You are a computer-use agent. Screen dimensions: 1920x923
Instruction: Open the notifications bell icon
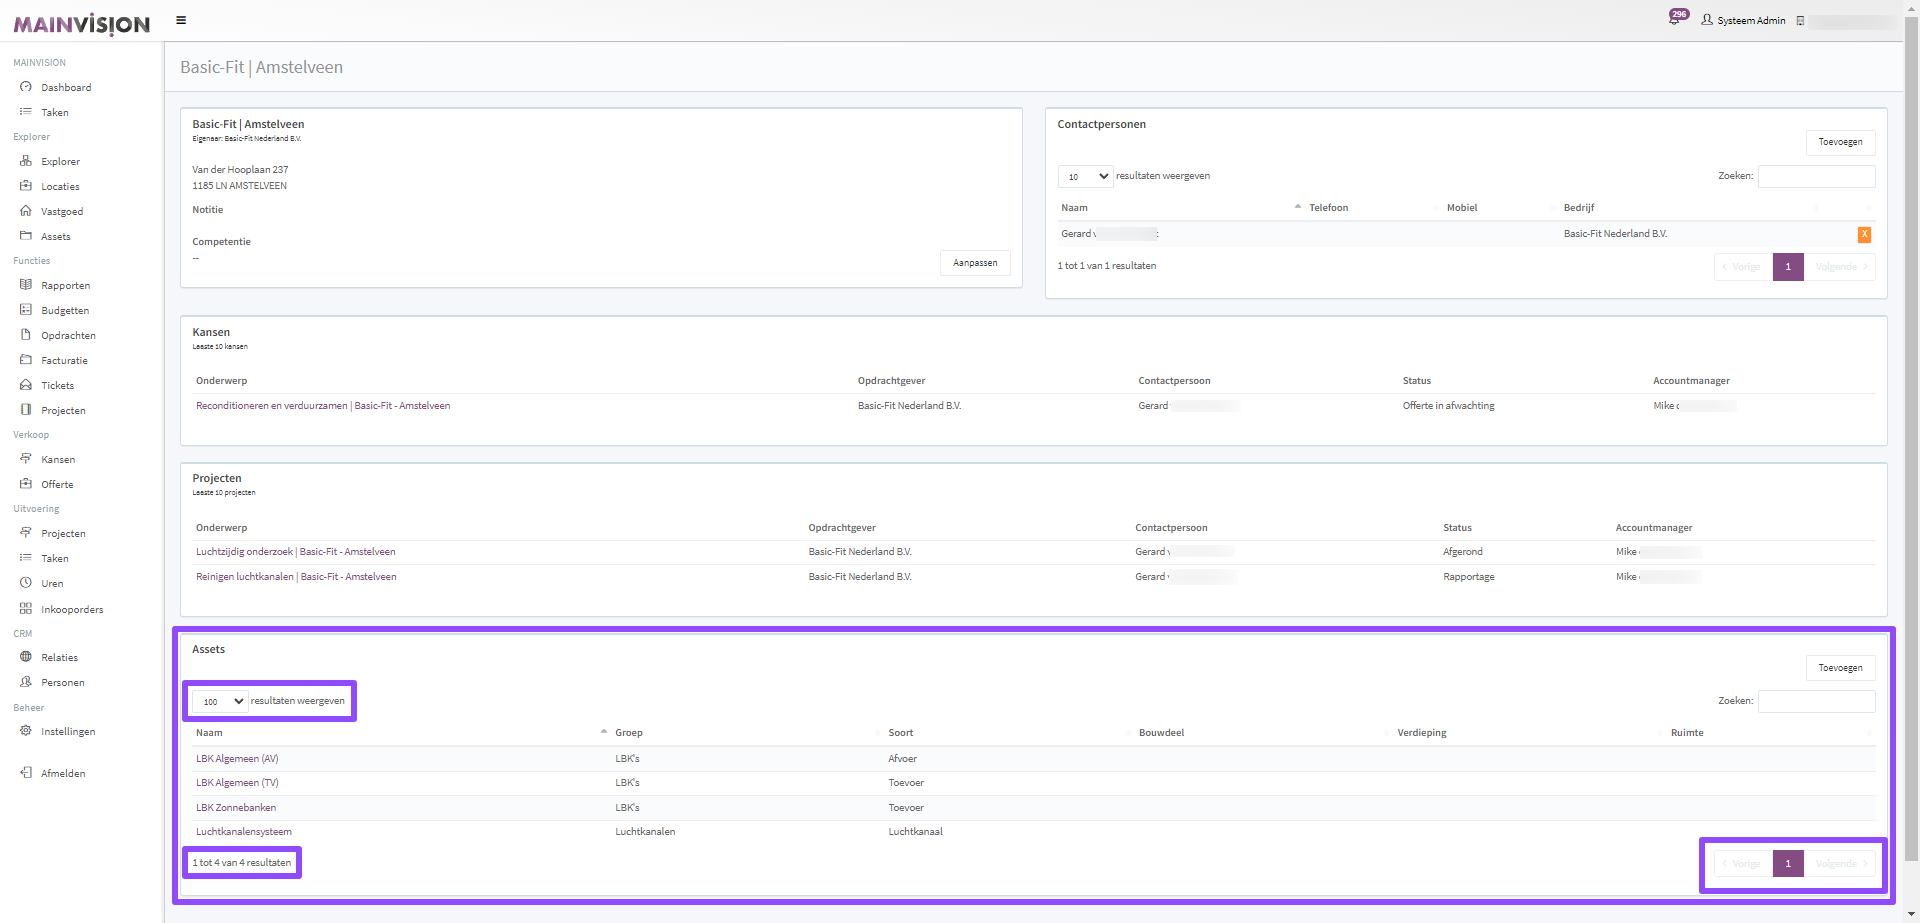click(1674, 19)
